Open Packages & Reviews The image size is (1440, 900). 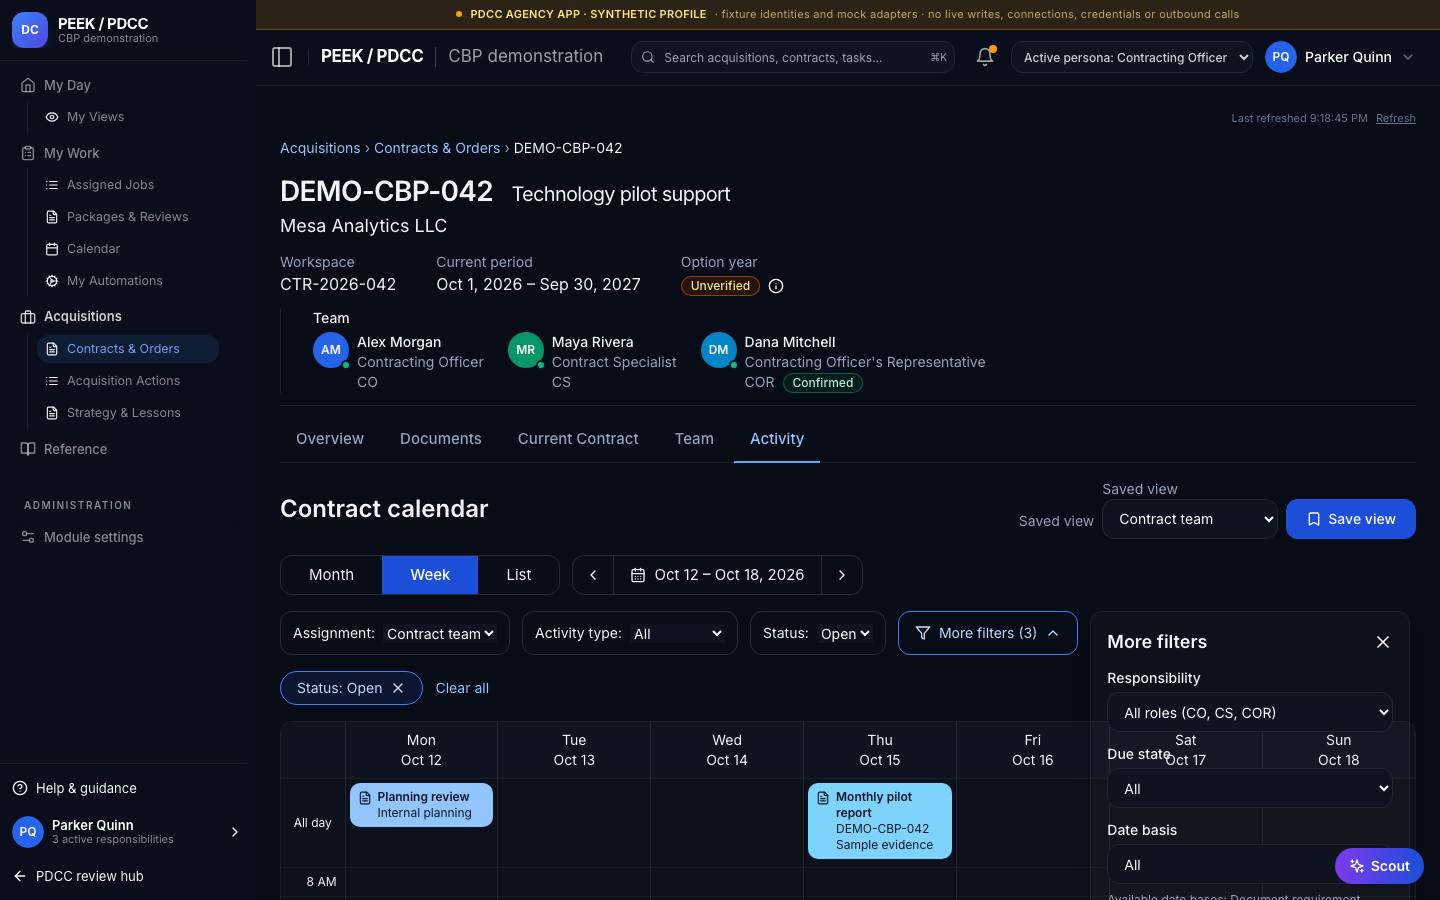(127, 217)
